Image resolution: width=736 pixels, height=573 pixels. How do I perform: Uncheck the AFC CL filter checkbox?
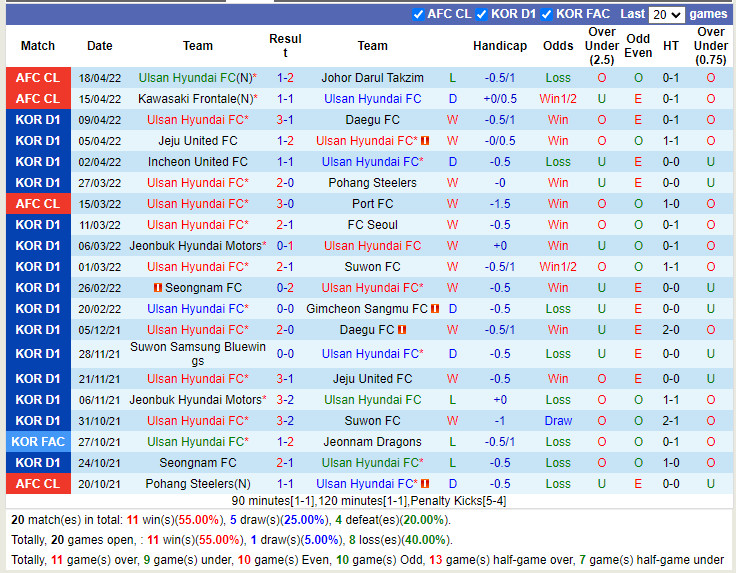tap(418, 14)
